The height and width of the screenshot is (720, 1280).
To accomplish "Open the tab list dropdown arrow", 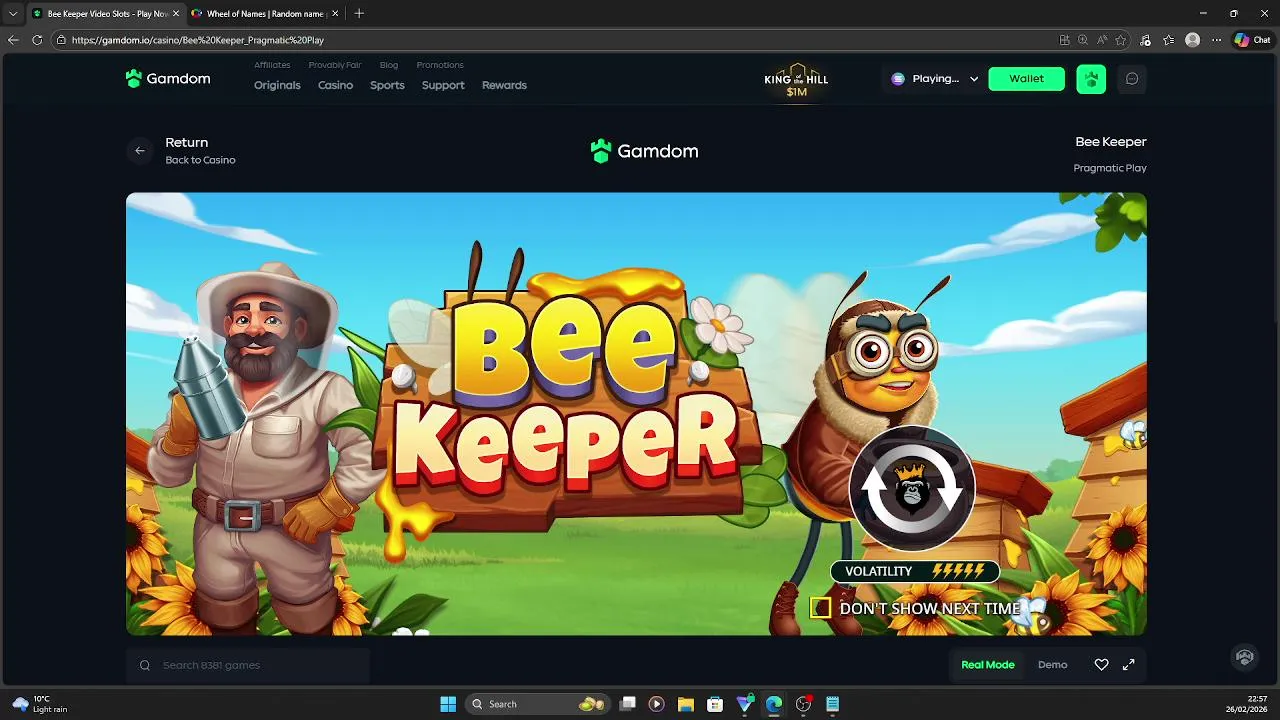I will tap(12, 13).
